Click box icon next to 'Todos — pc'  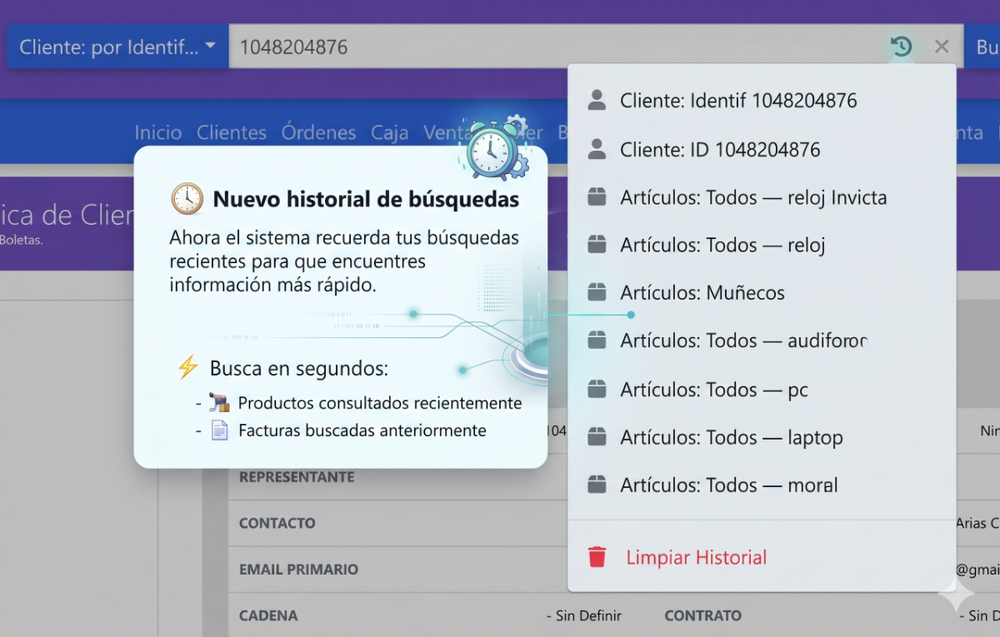[597, 388]
